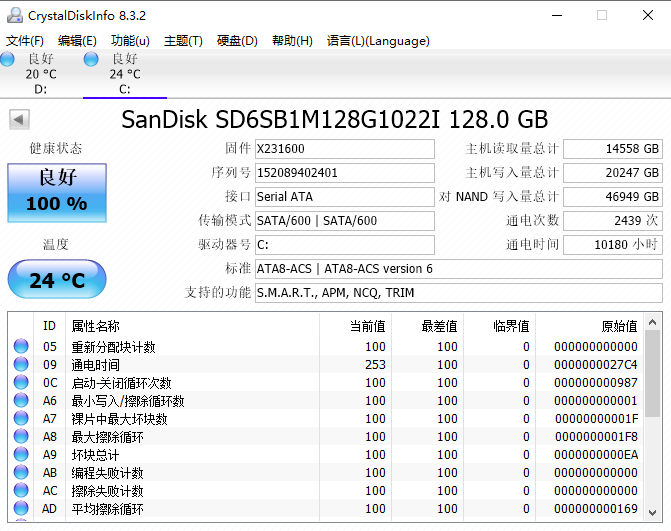Click the 临界值 column header
The height and width of the screenshot is (531, 671).
click(x=499, y=326)
